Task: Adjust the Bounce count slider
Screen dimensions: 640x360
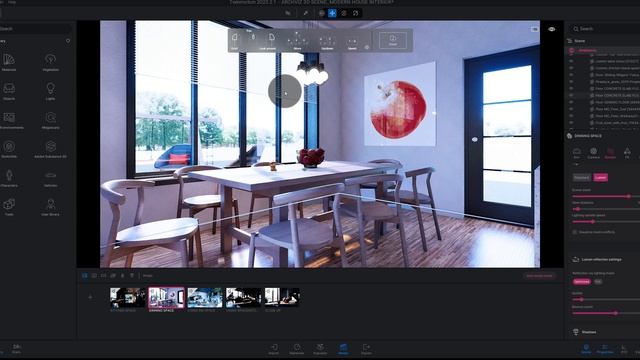Action: 606,313
